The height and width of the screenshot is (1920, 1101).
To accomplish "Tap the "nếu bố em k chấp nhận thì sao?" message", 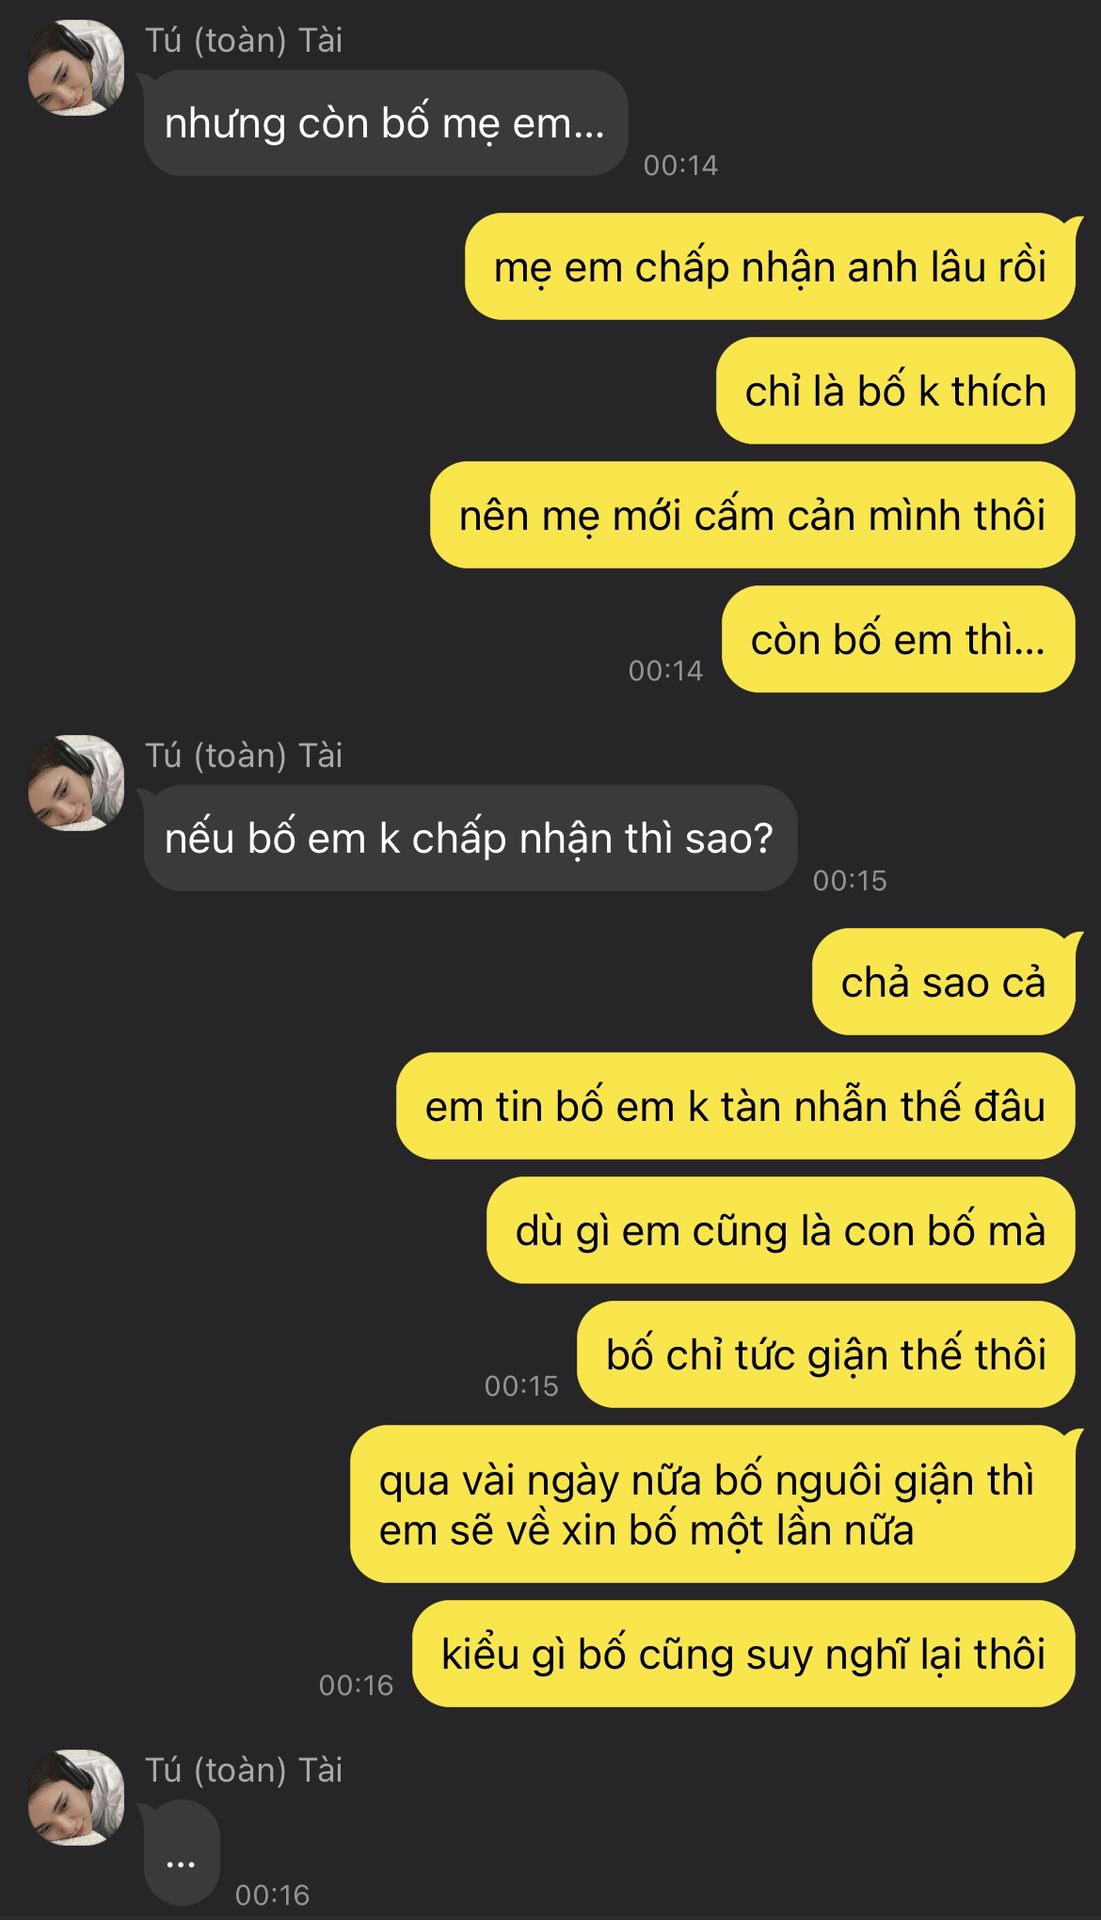I will coord(470,838).
